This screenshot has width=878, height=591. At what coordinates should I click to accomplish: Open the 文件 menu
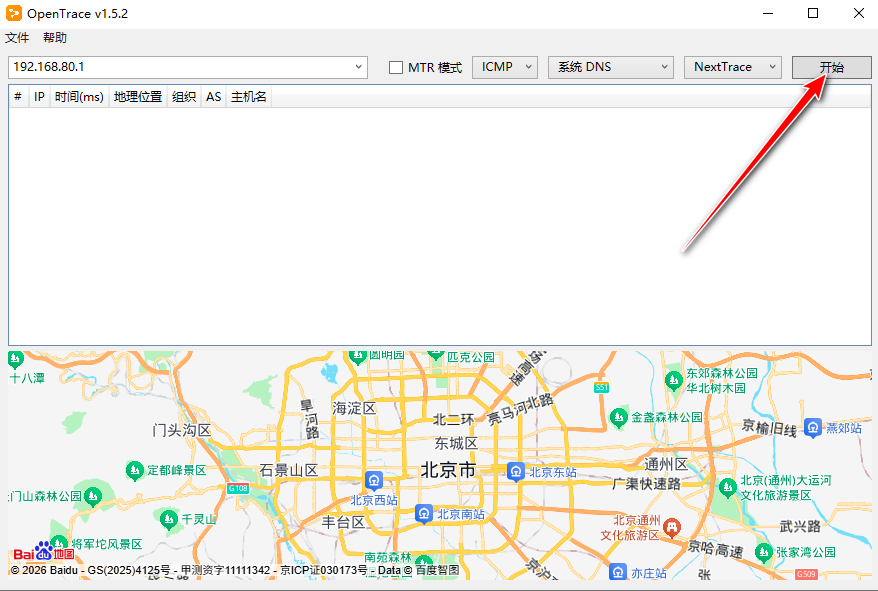(17, 38)
